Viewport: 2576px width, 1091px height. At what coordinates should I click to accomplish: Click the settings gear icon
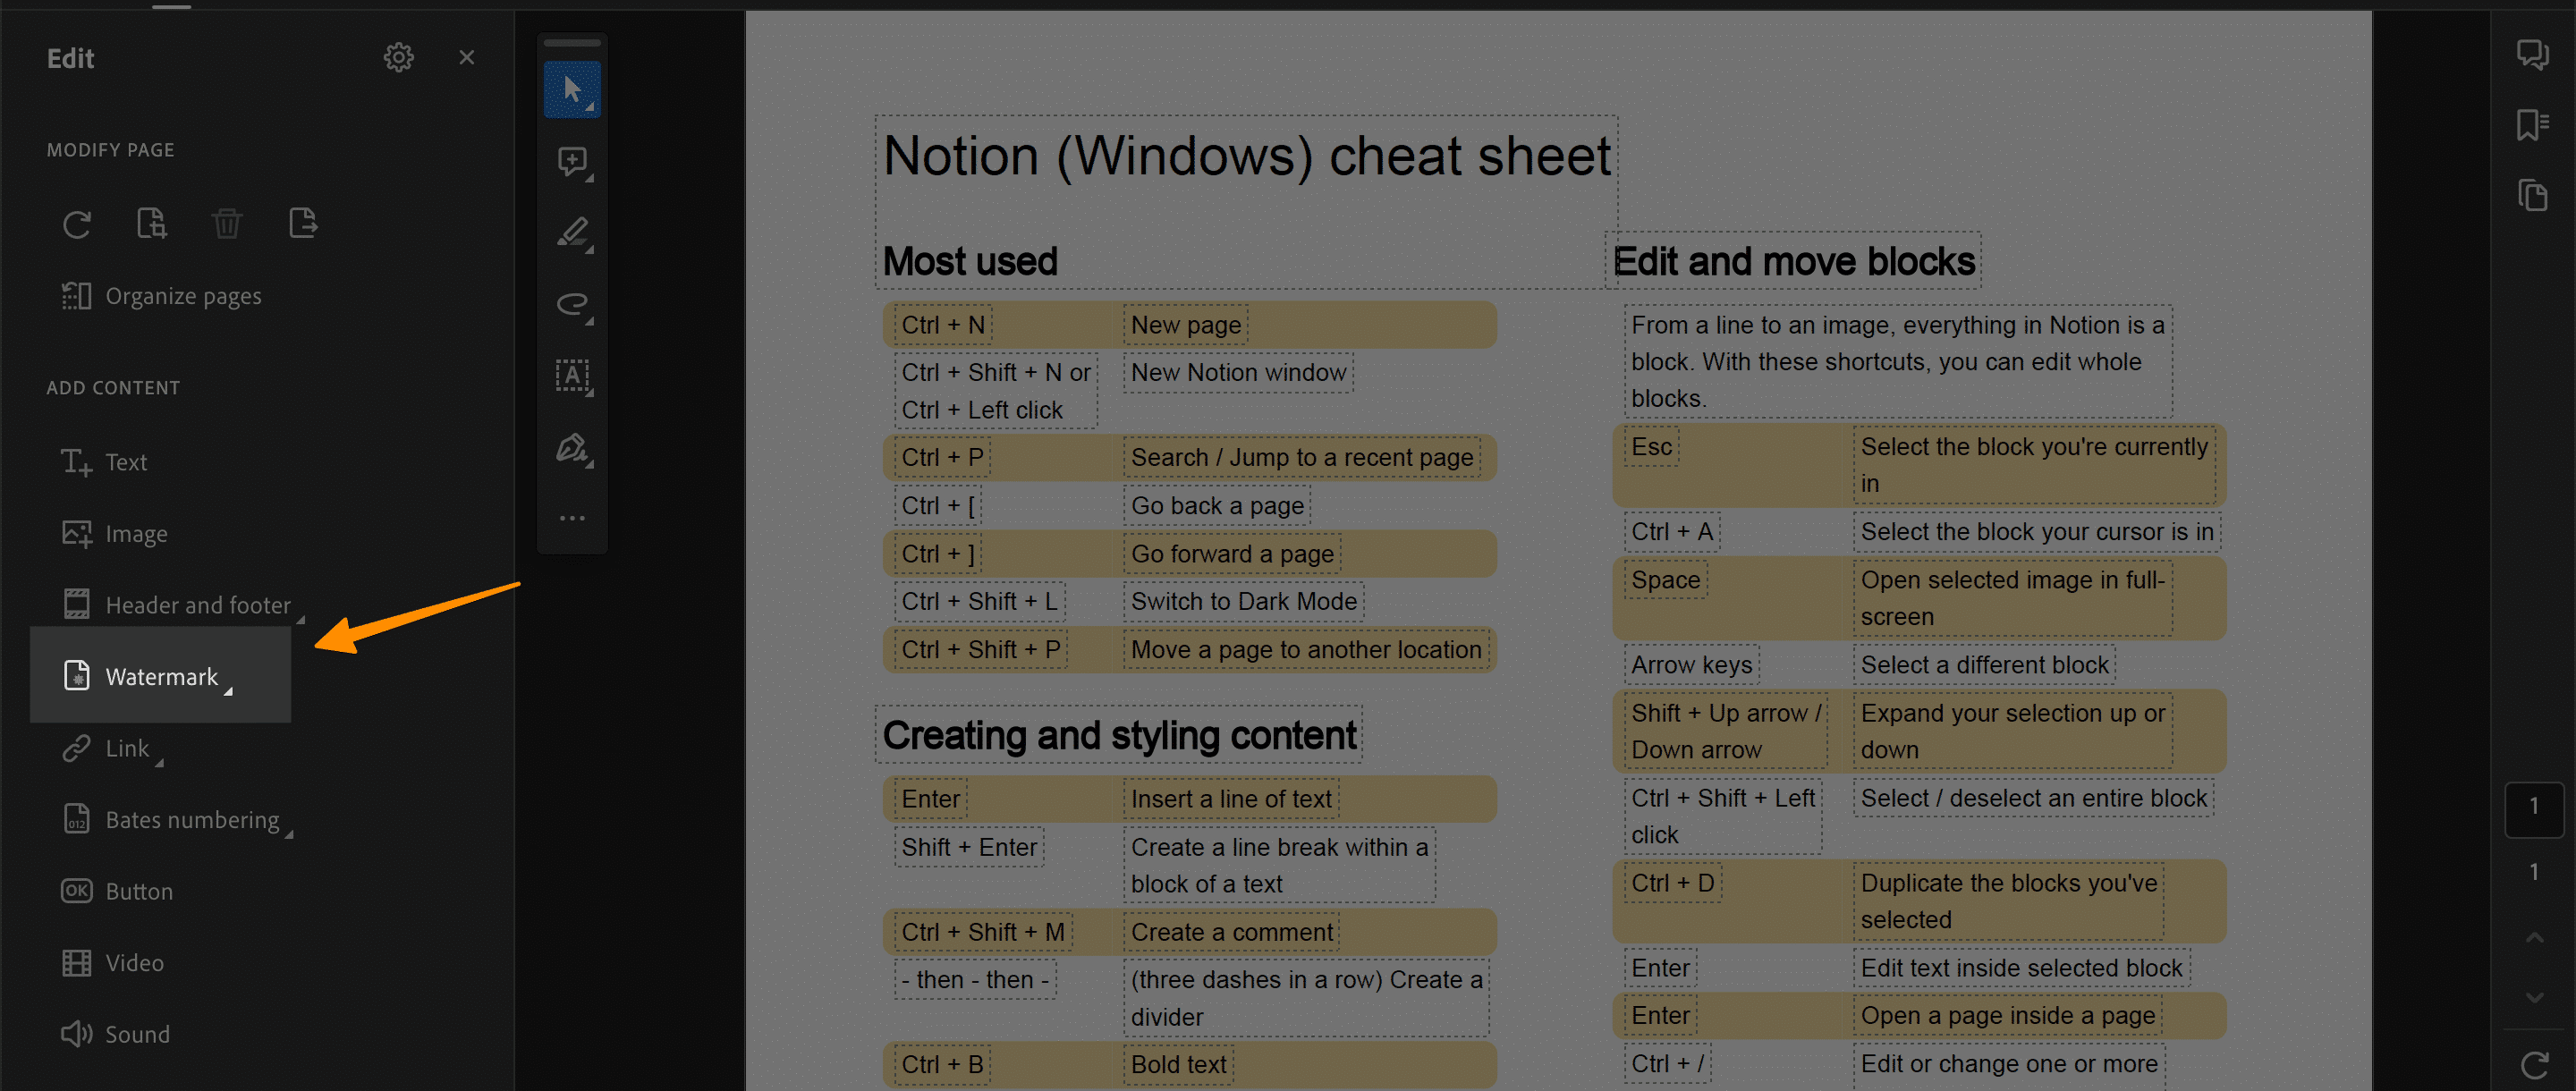399,55
